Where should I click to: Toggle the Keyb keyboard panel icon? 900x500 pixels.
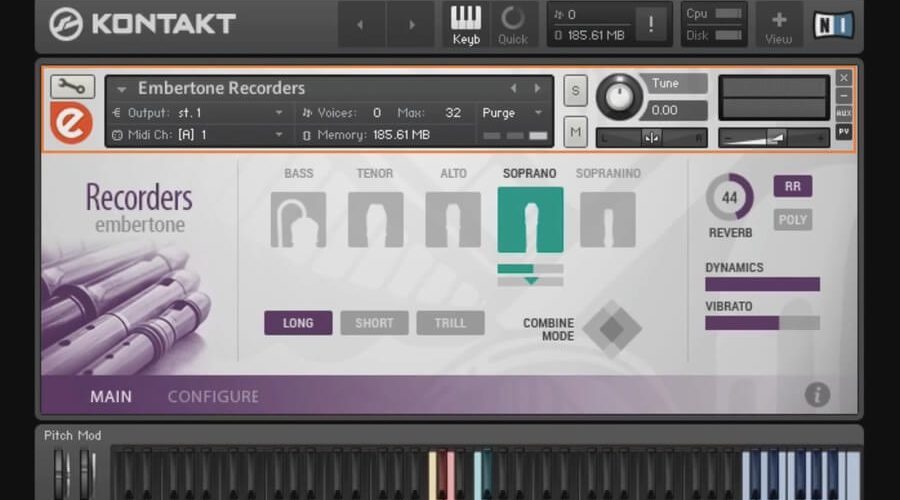point(466,24)
